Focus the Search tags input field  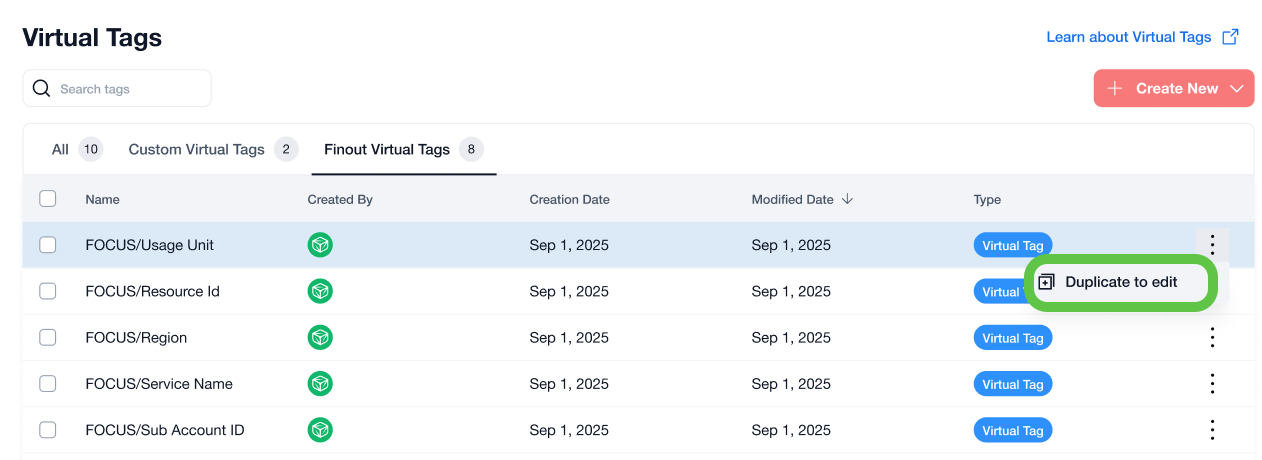coord(130,89)
